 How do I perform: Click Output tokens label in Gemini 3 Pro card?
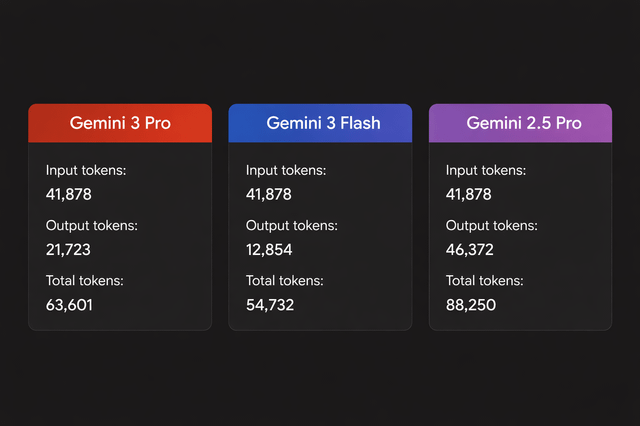click(x=92, y=226)
